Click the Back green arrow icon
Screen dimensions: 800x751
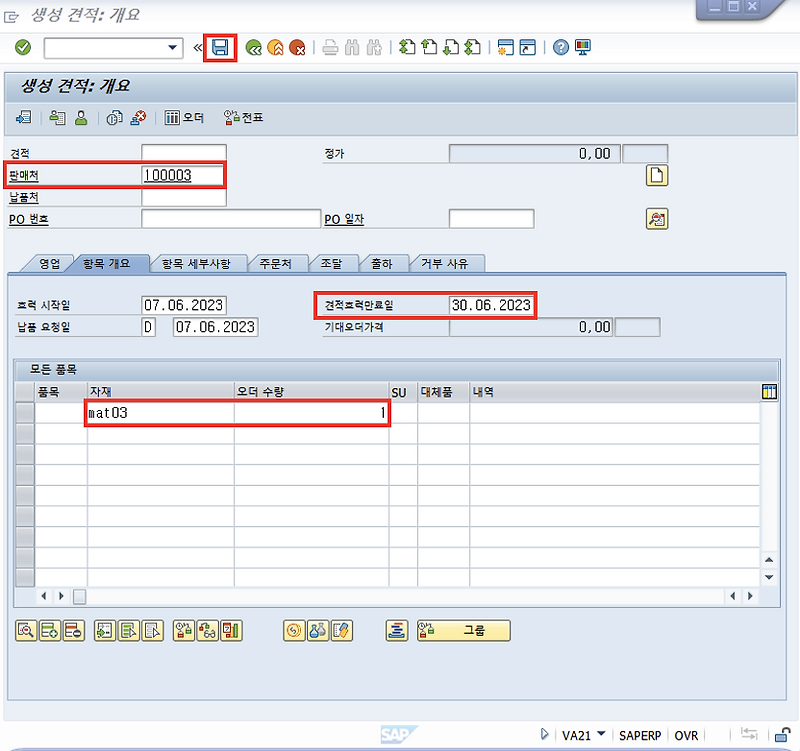(x=256, y=47)
